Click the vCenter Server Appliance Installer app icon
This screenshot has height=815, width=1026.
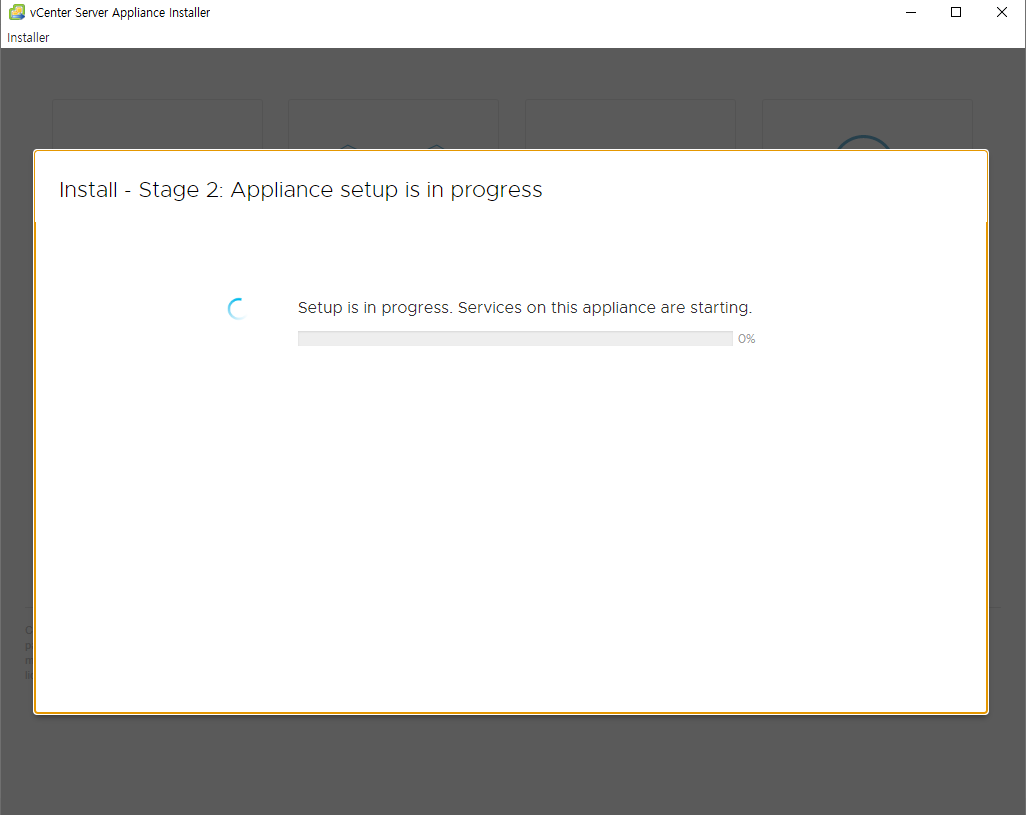(x=16, y=12)
